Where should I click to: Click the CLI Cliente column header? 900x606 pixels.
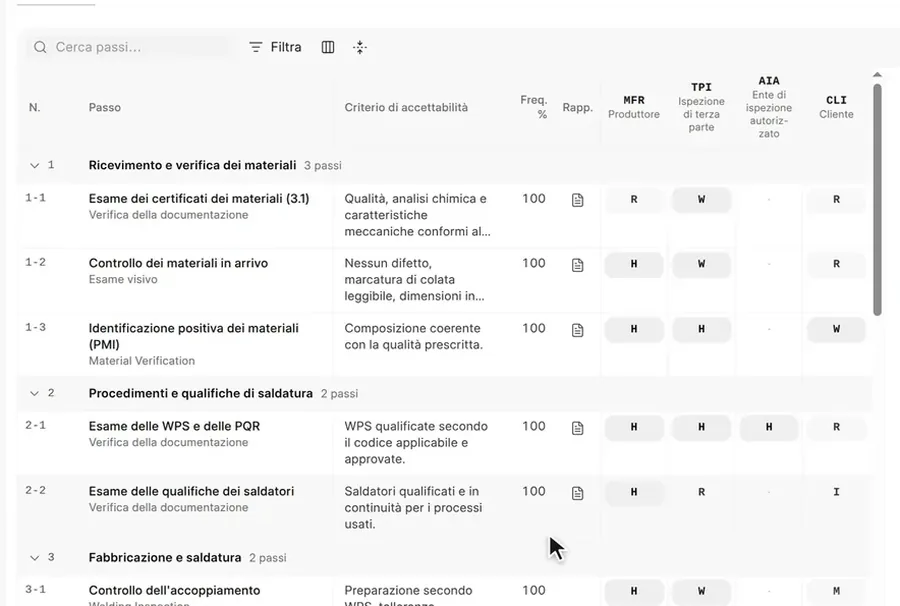(x=836, y=107)
